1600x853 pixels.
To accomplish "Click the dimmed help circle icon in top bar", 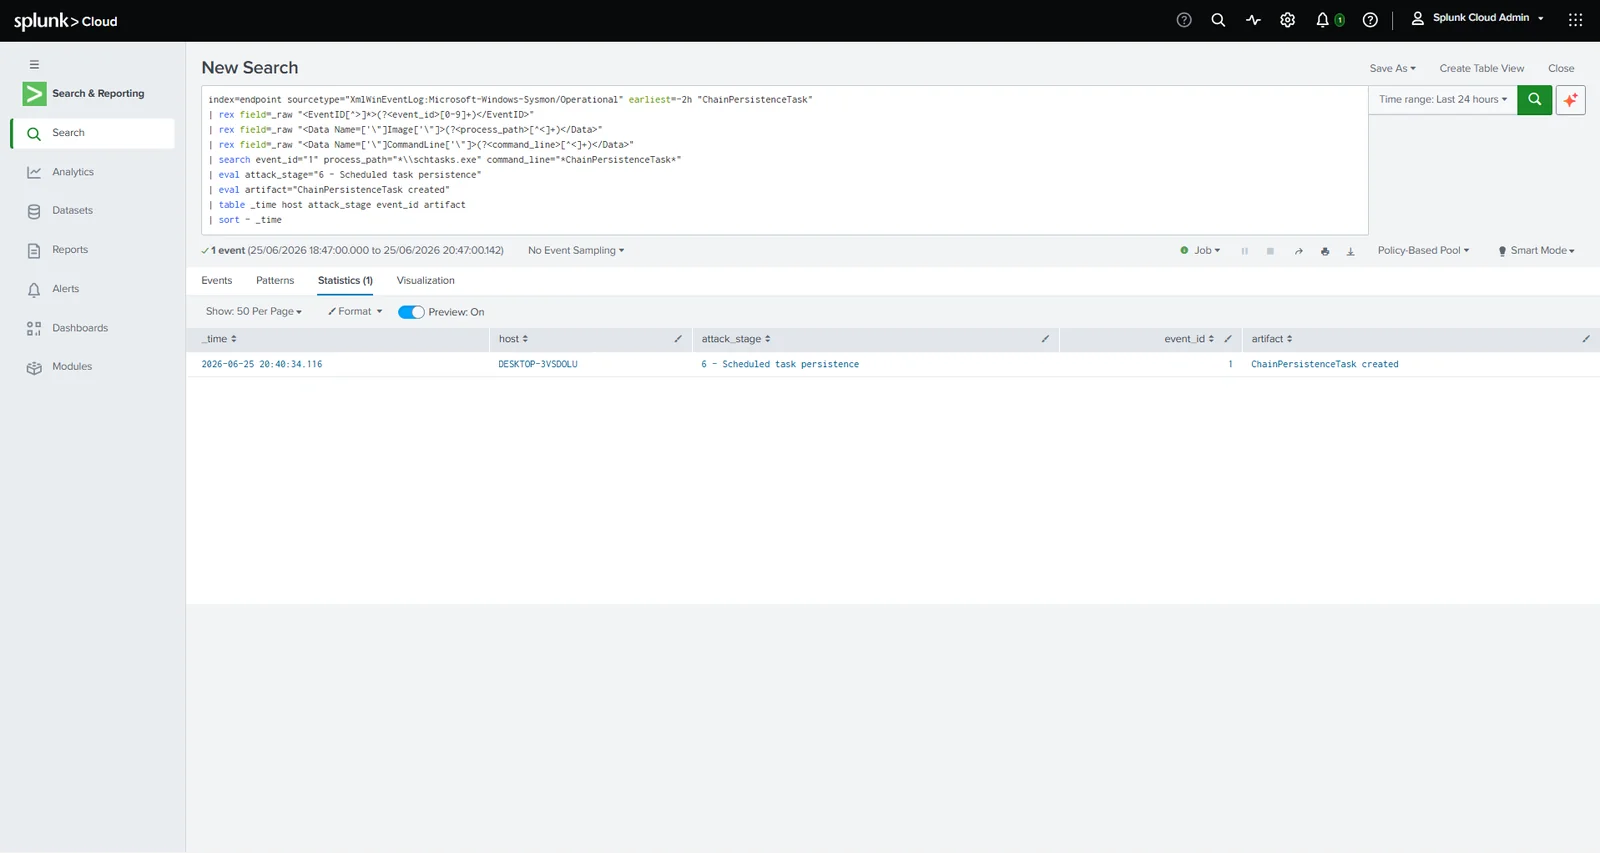I will 1184,20.
